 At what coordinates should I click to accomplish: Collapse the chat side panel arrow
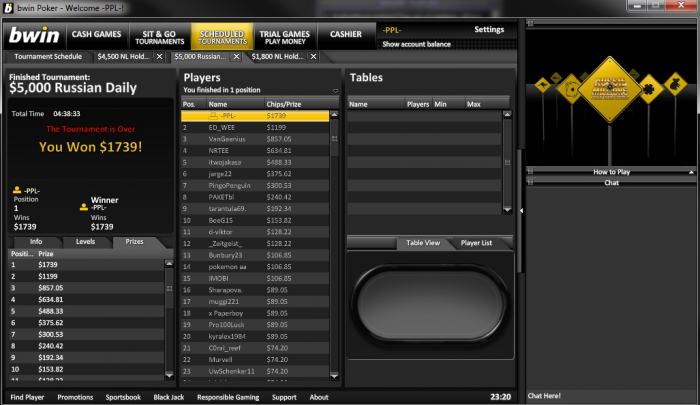pos(521,210)
